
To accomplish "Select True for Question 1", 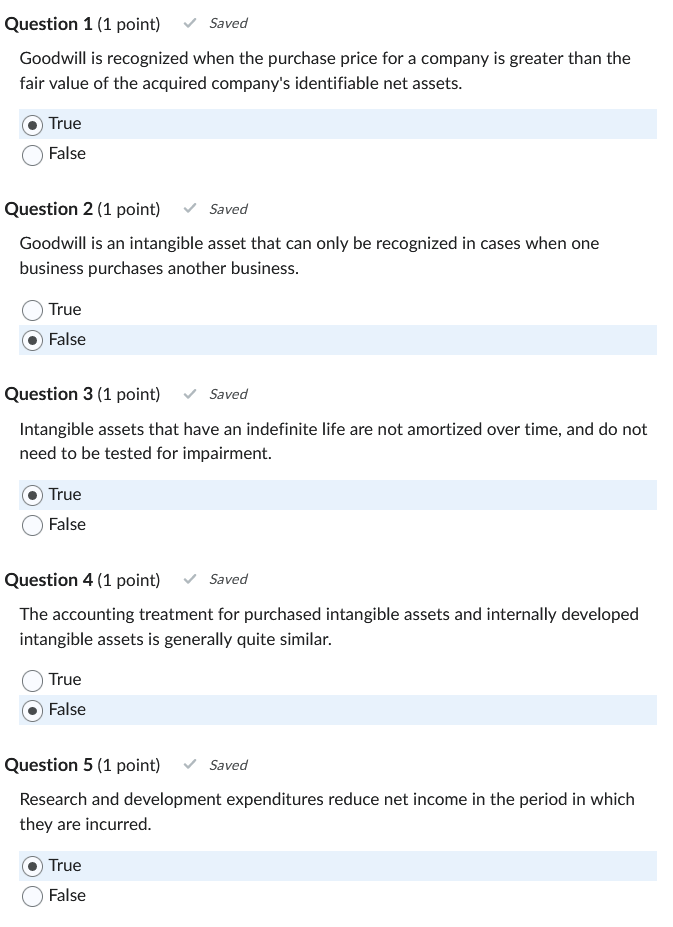I will click(32, 123).
